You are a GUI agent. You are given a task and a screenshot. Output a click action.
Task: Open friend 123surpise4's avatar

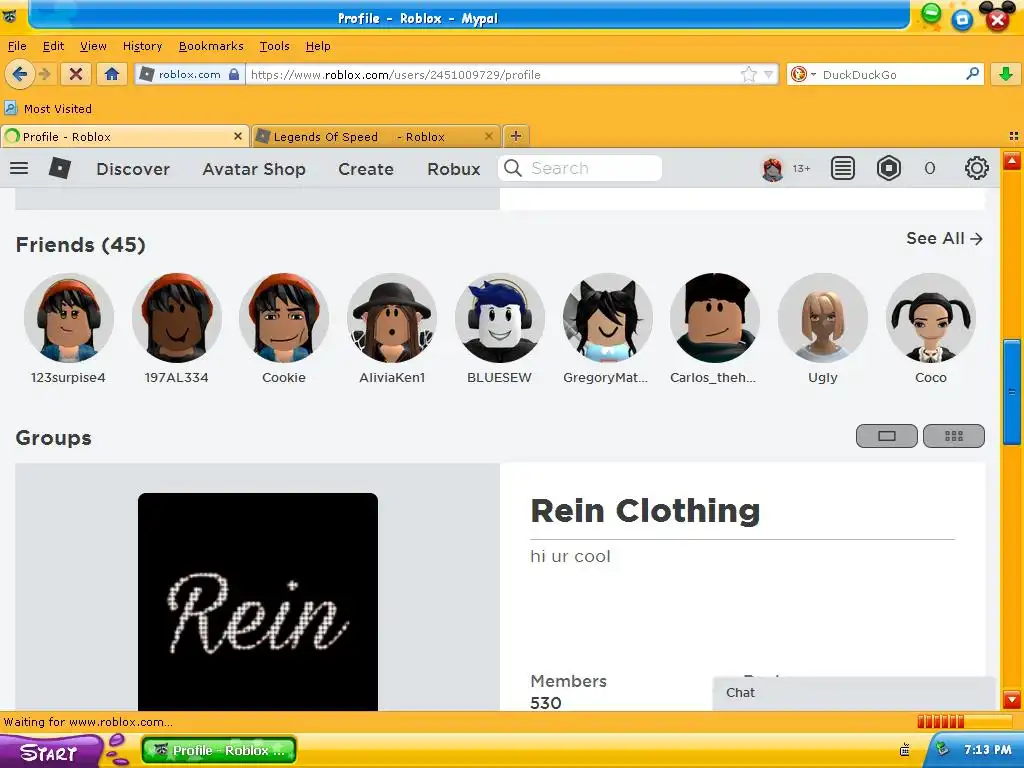coord(69,317)
